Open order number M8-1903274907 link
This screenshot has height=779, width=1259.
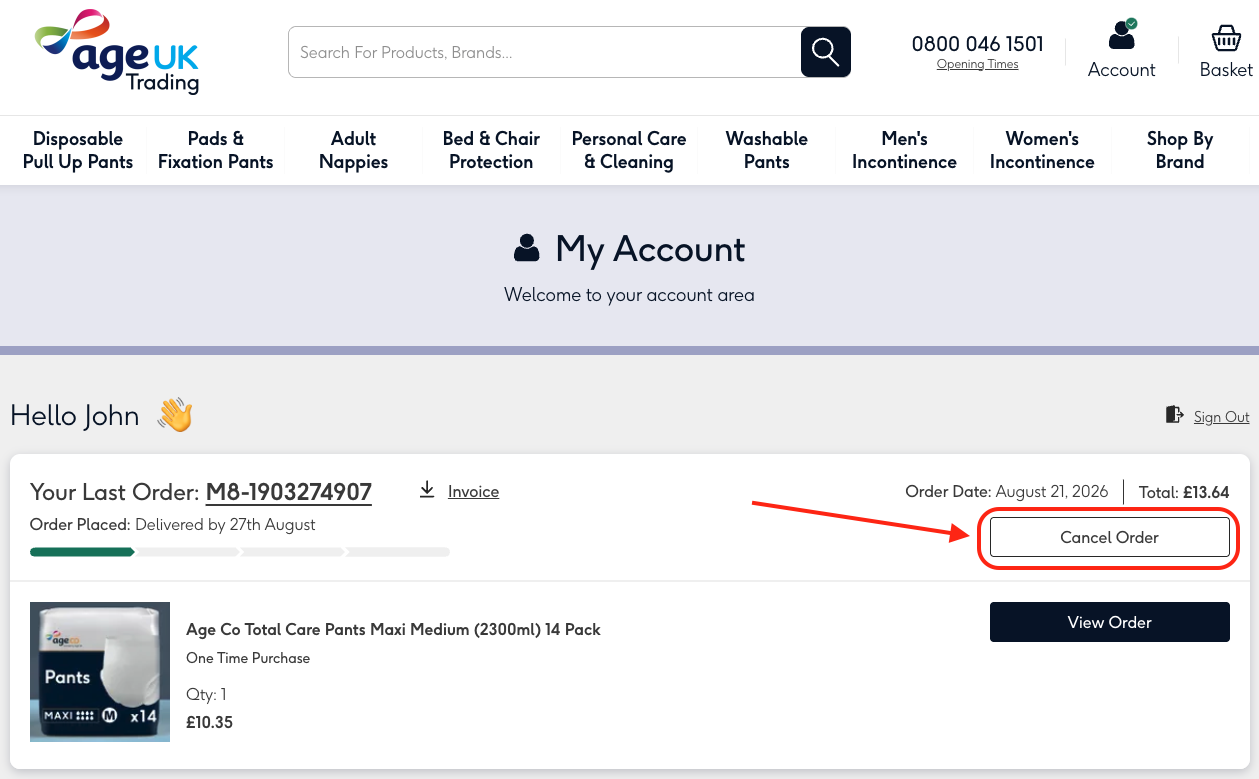pos(289,492)
